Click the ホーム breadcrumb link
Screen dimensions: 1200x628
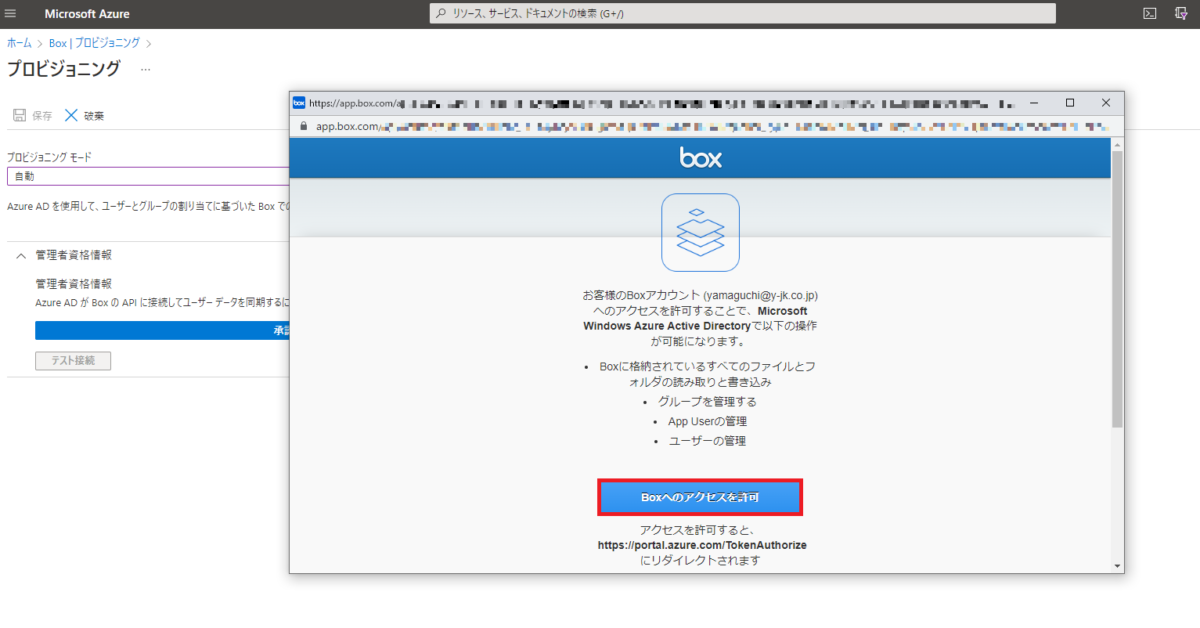(18, 42)
